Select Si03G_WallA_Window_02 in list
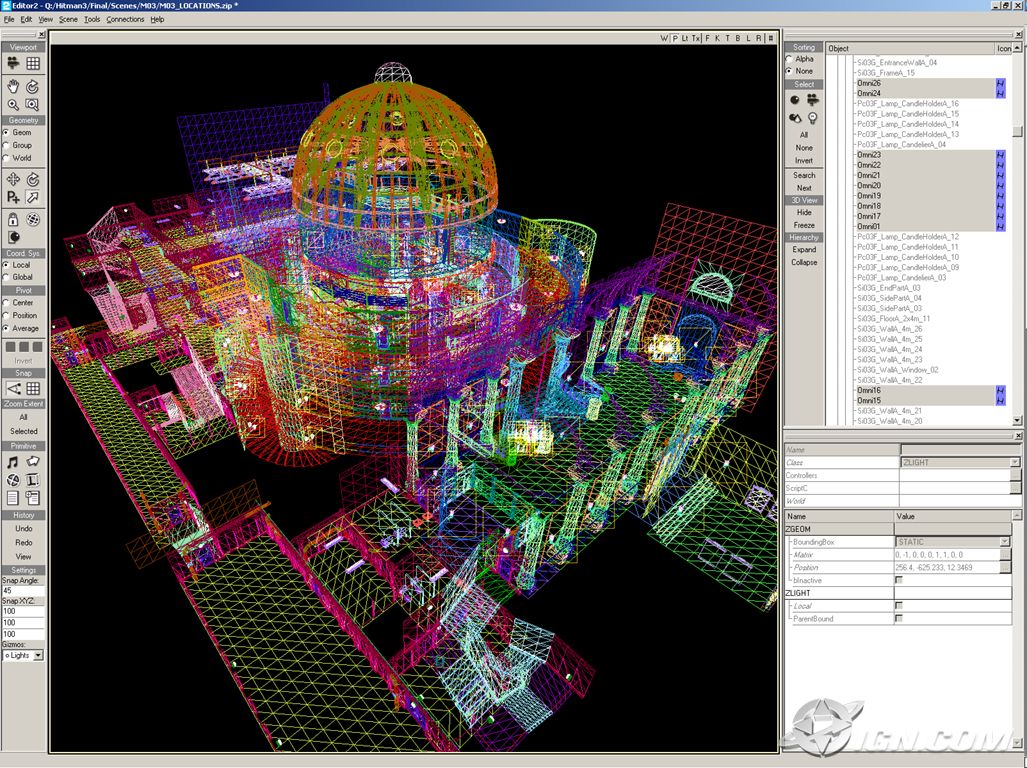 tap(897, 370)
